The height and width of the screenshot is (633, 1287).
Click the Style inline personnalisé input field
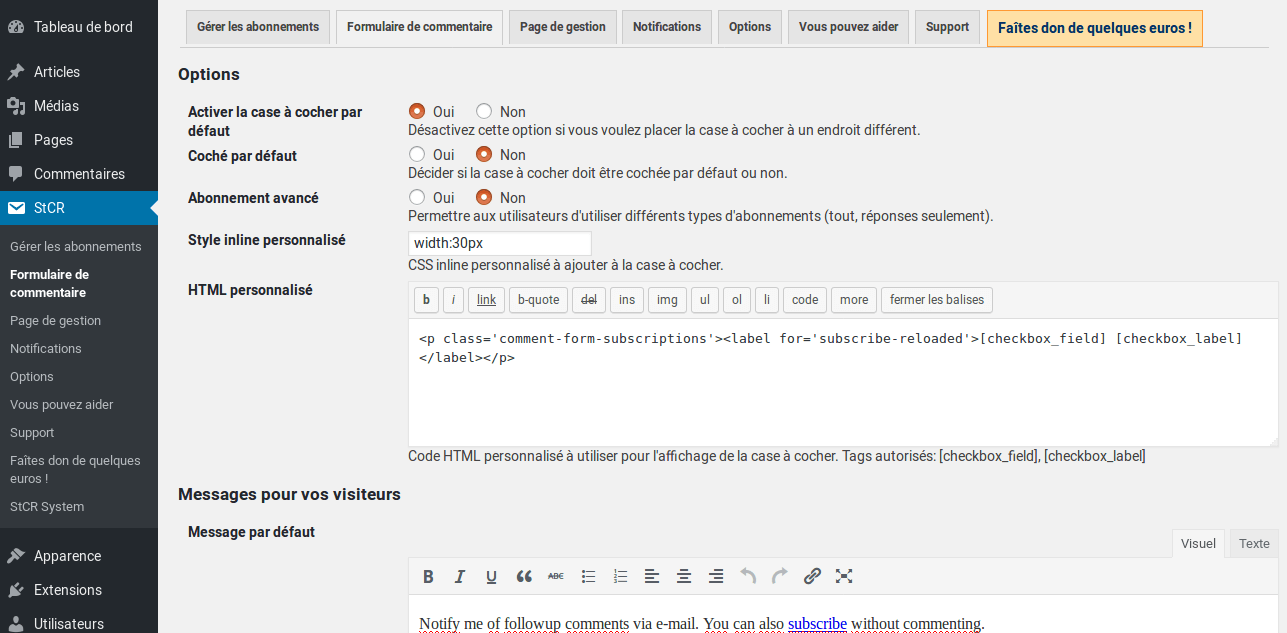point(499,242)
